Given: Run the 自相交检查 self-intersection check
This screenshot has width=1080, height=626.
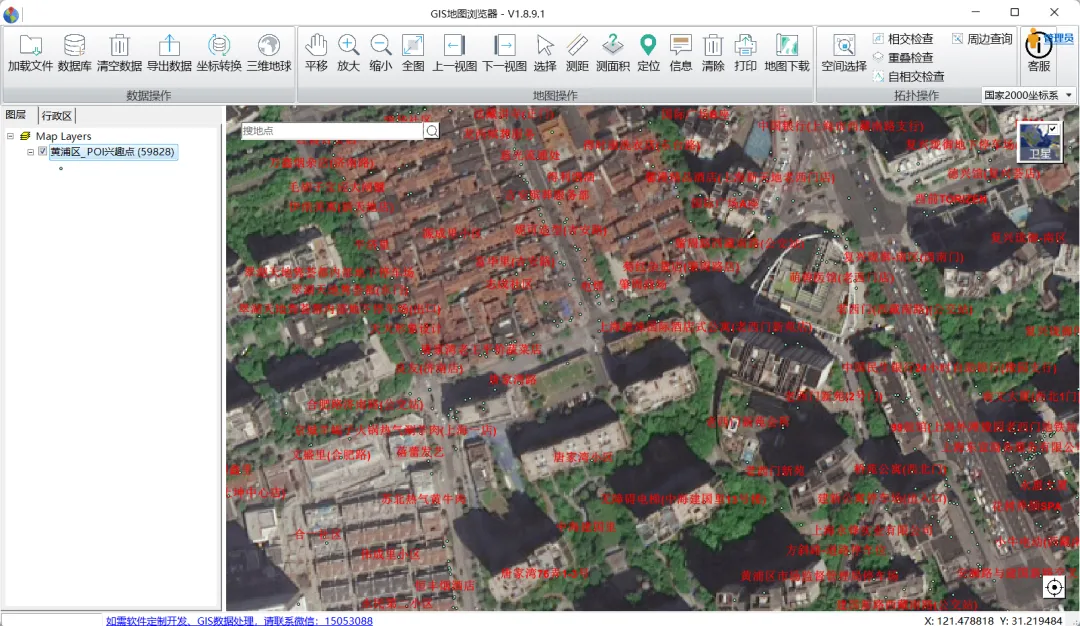Looking at the screenshot, I should pyautogui.click(x=908, y=76).
